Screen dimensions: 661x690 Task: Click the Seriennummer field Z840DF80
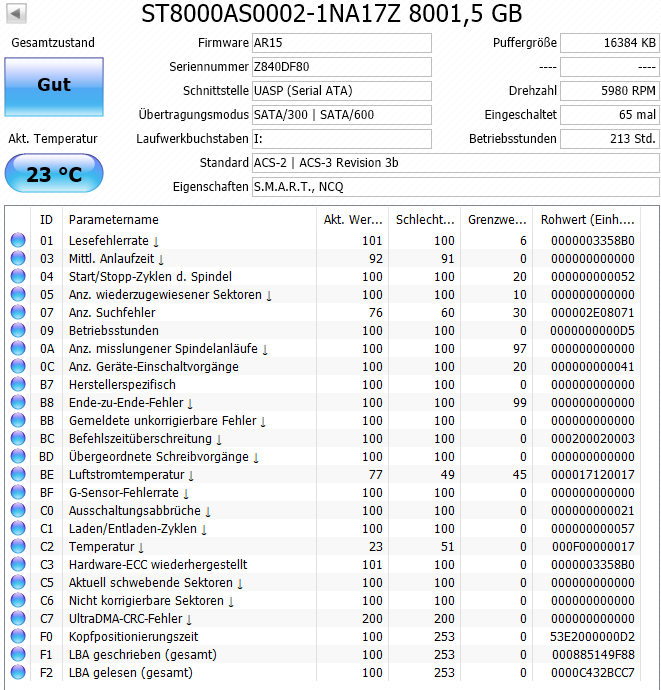tap(342, 67)
